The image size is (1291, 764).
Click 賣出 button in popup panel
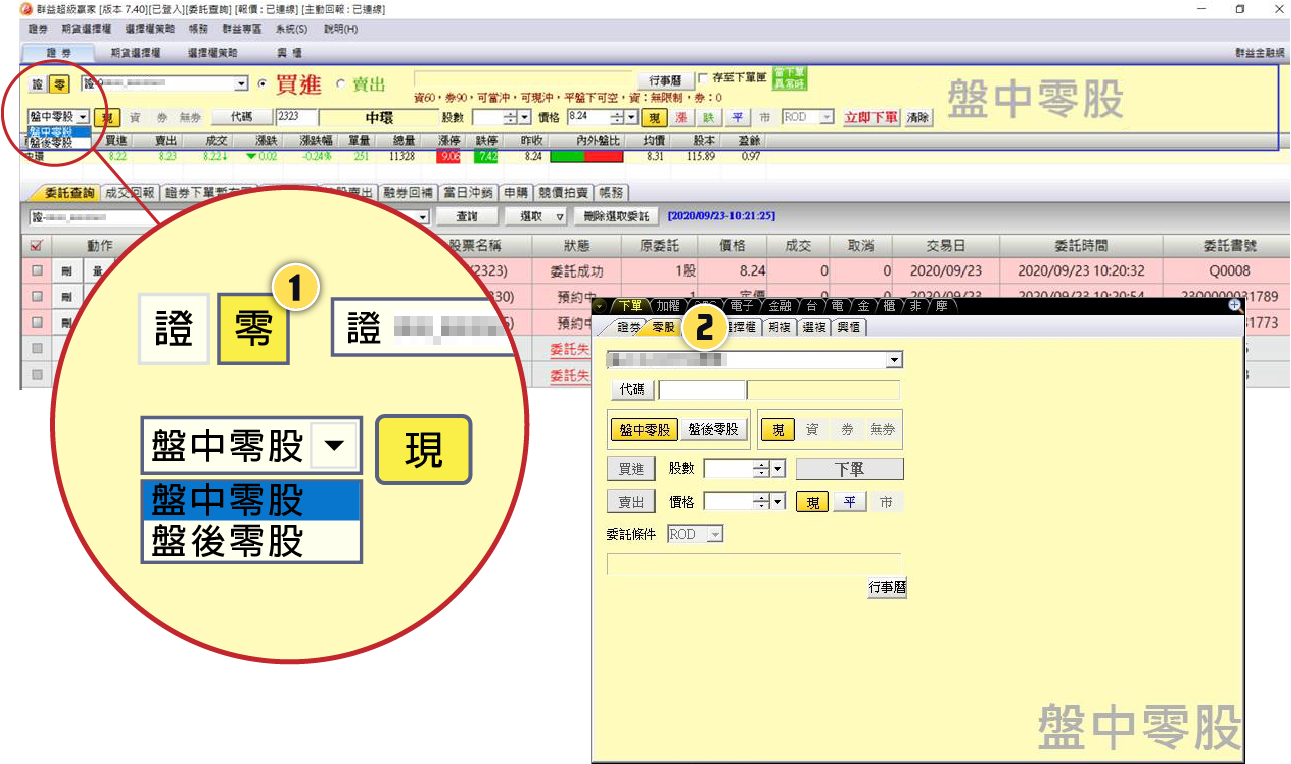point(631,502)
